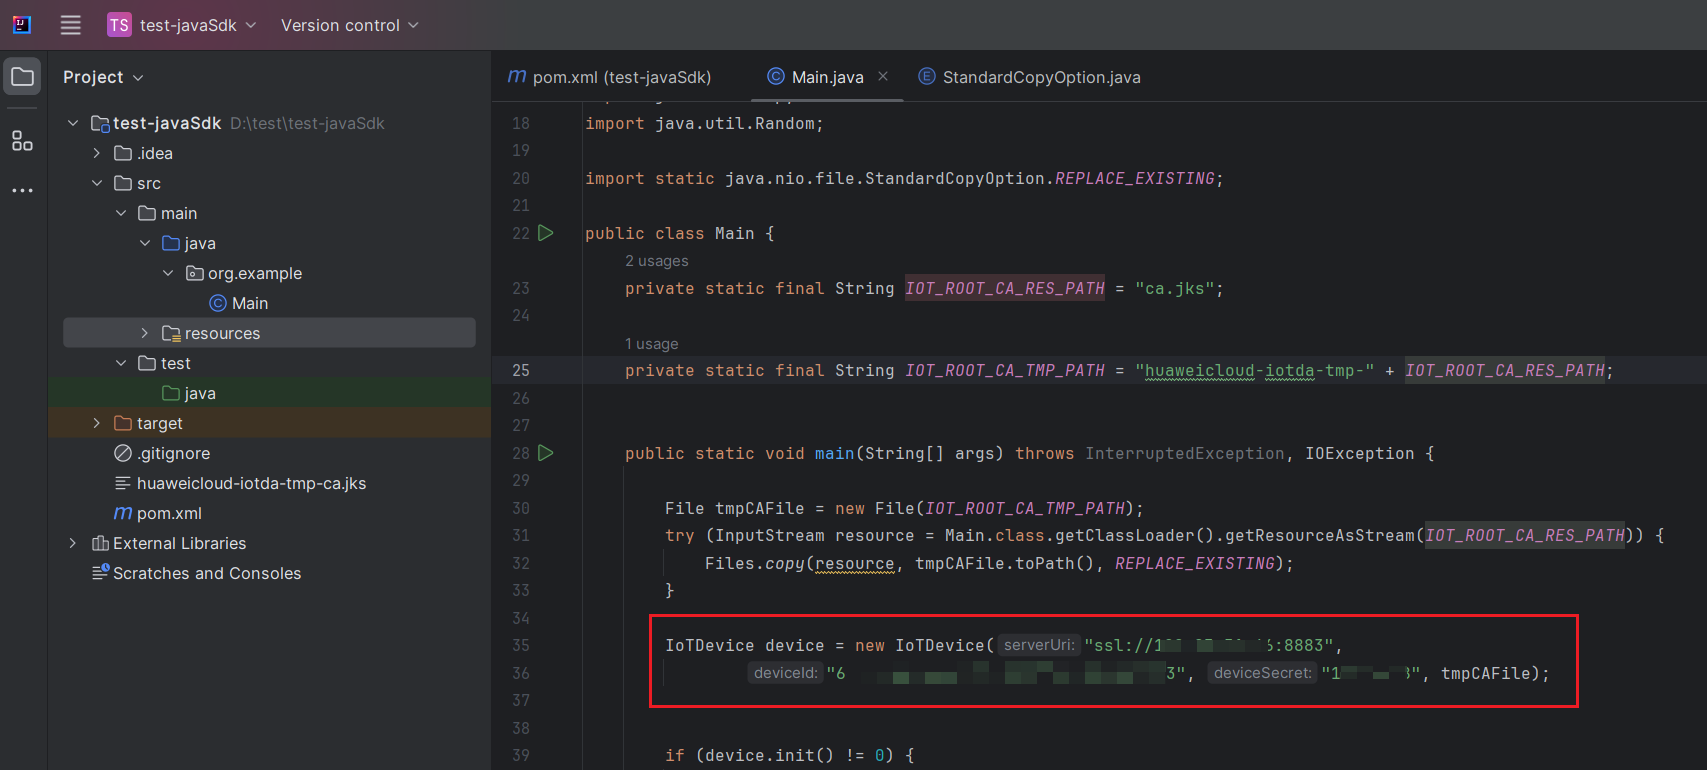
Task: Click the '1 usage' hint link
Action: point(652,344)
